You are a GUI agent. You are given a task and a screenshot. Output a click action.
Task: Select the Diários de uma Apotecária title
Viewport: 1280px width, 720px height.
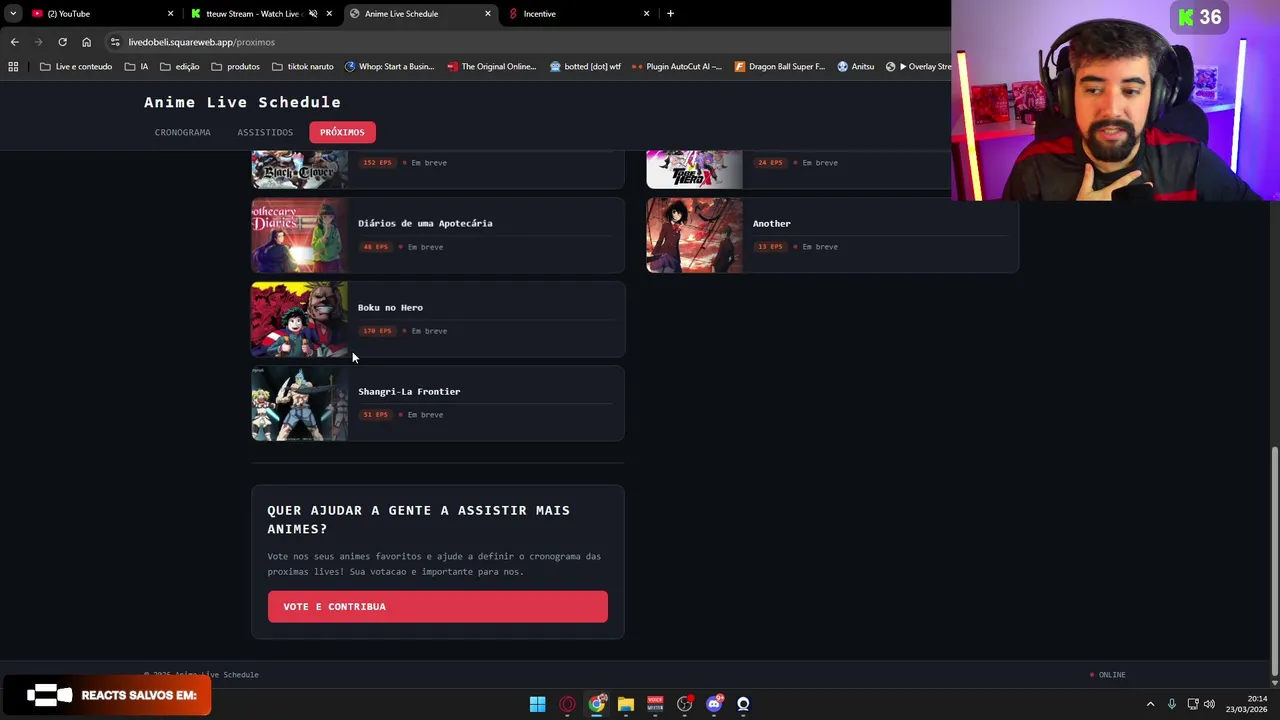point(425,223)
